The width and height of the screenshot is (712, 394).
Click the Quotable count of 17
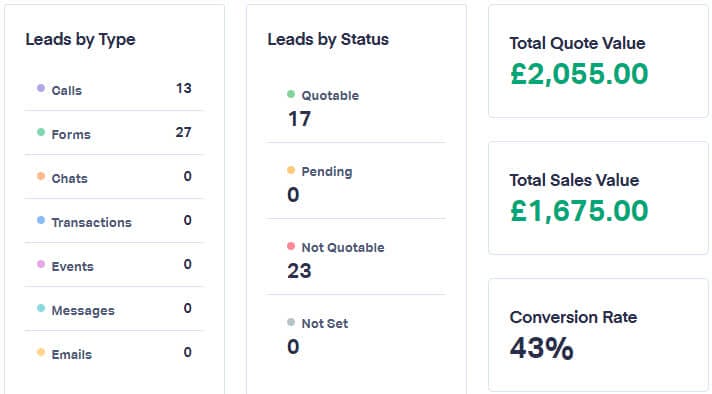299,119
